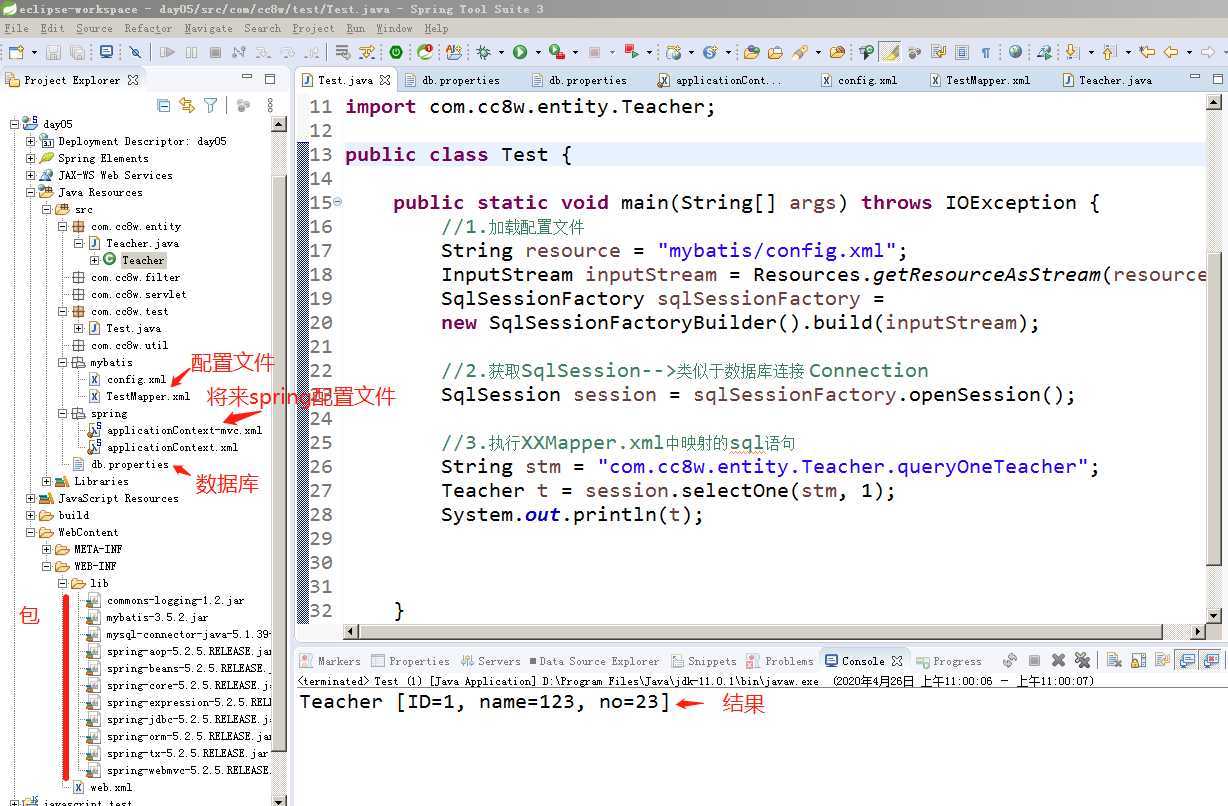Click Remove Launch X icon in Console
This screenshot has height=806, width=1228.
point(1058,660)
